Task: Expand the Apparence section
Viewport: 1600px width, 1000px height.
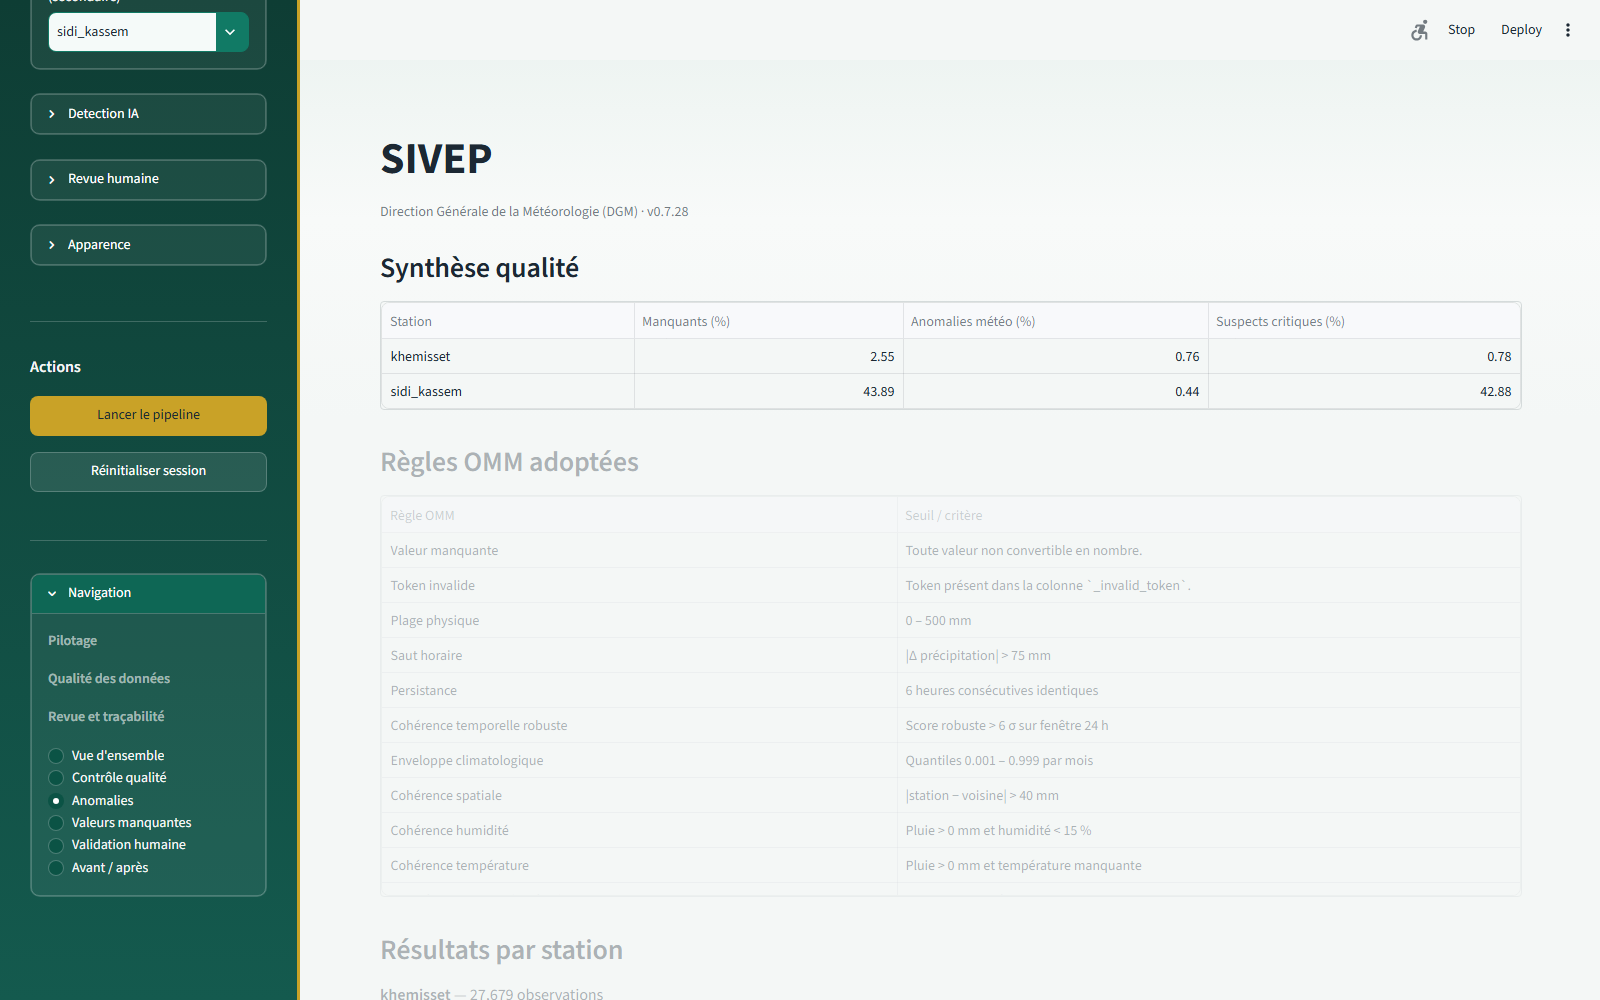Action: coord(148,245)
